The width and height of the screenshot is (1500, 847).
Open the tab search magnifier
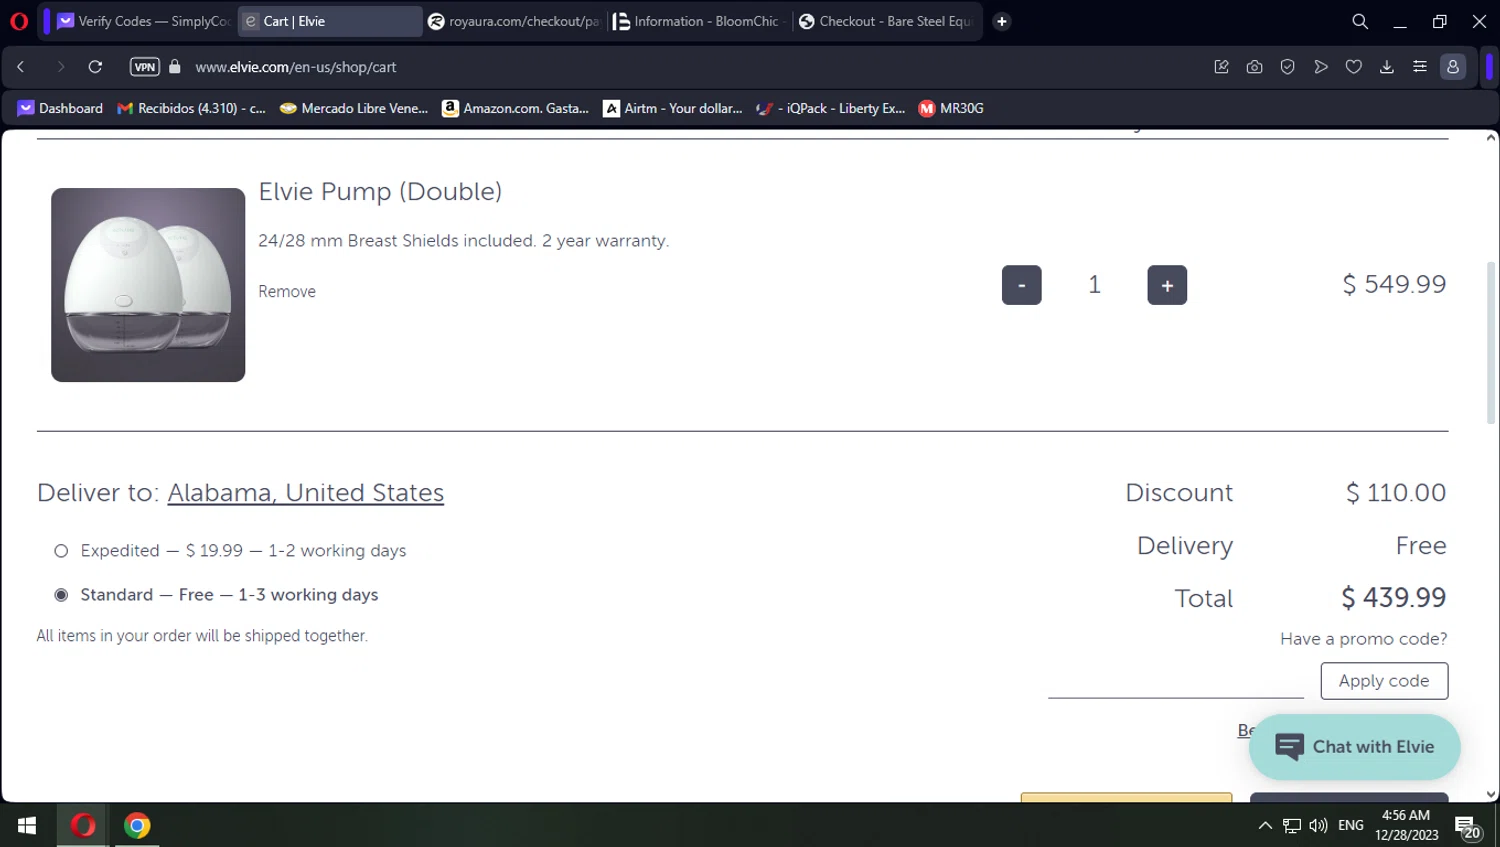1360,21
